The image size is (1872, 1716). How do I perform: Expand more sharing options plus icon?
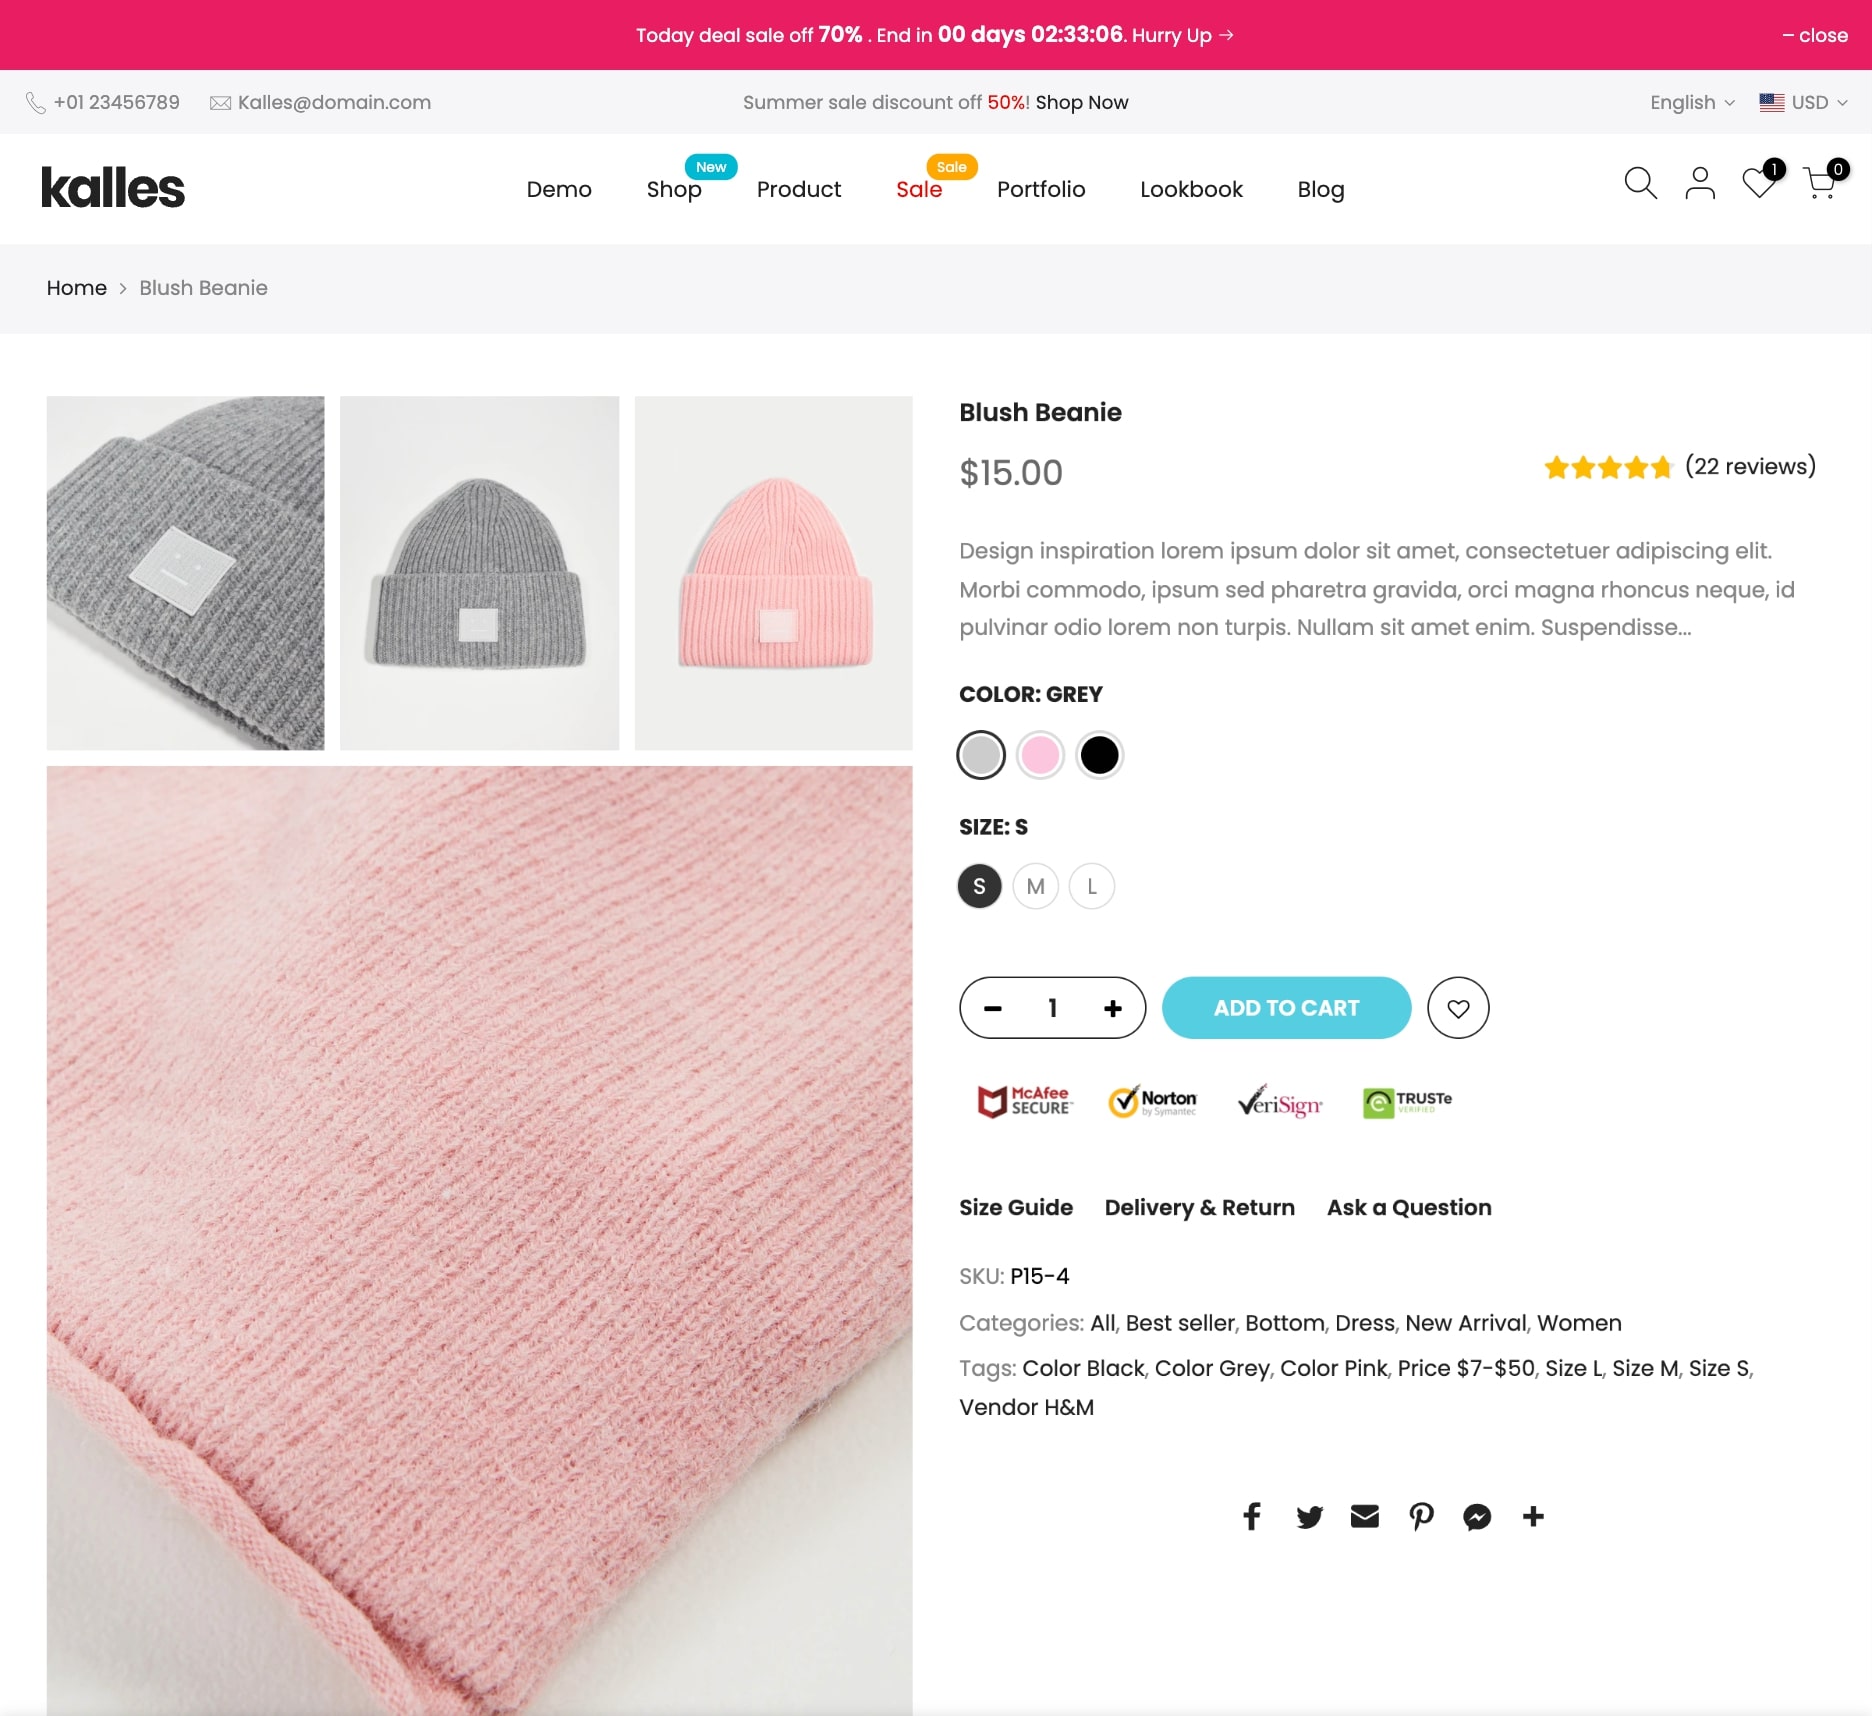1533,1517
